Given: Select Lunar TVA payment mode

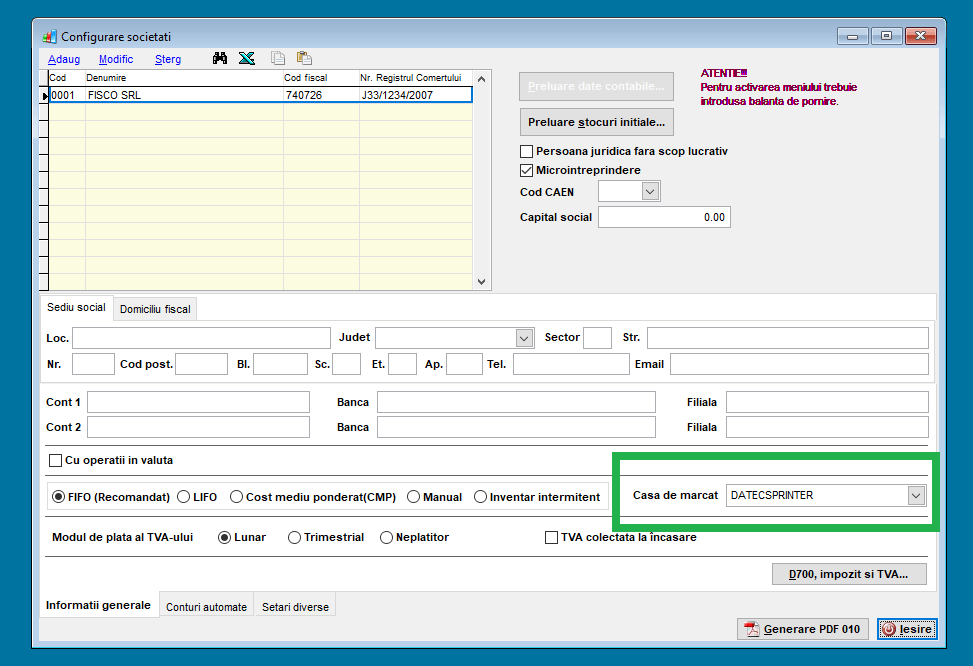Looking at the screenshot, I should tap(224, 538).
